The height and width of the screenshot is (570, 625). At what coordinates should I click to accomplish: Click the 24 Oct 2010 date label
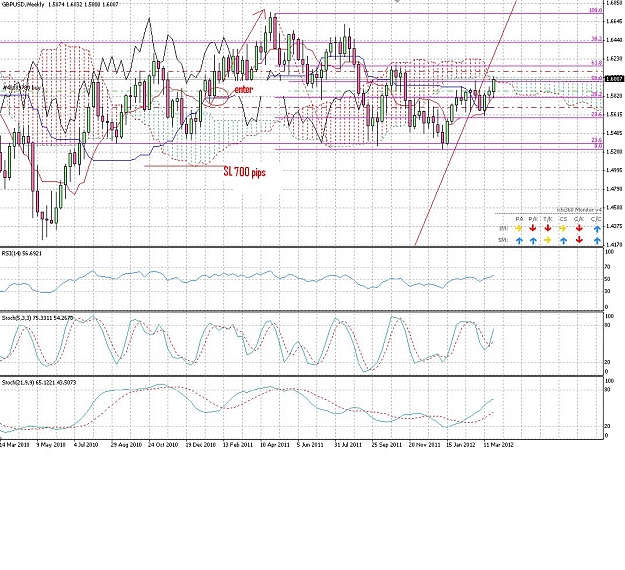pos(163,444)
